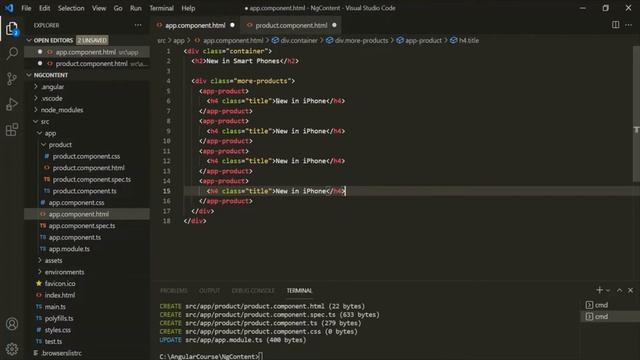
Task: Open the Manage gear icon
Action: pos(12,349)
